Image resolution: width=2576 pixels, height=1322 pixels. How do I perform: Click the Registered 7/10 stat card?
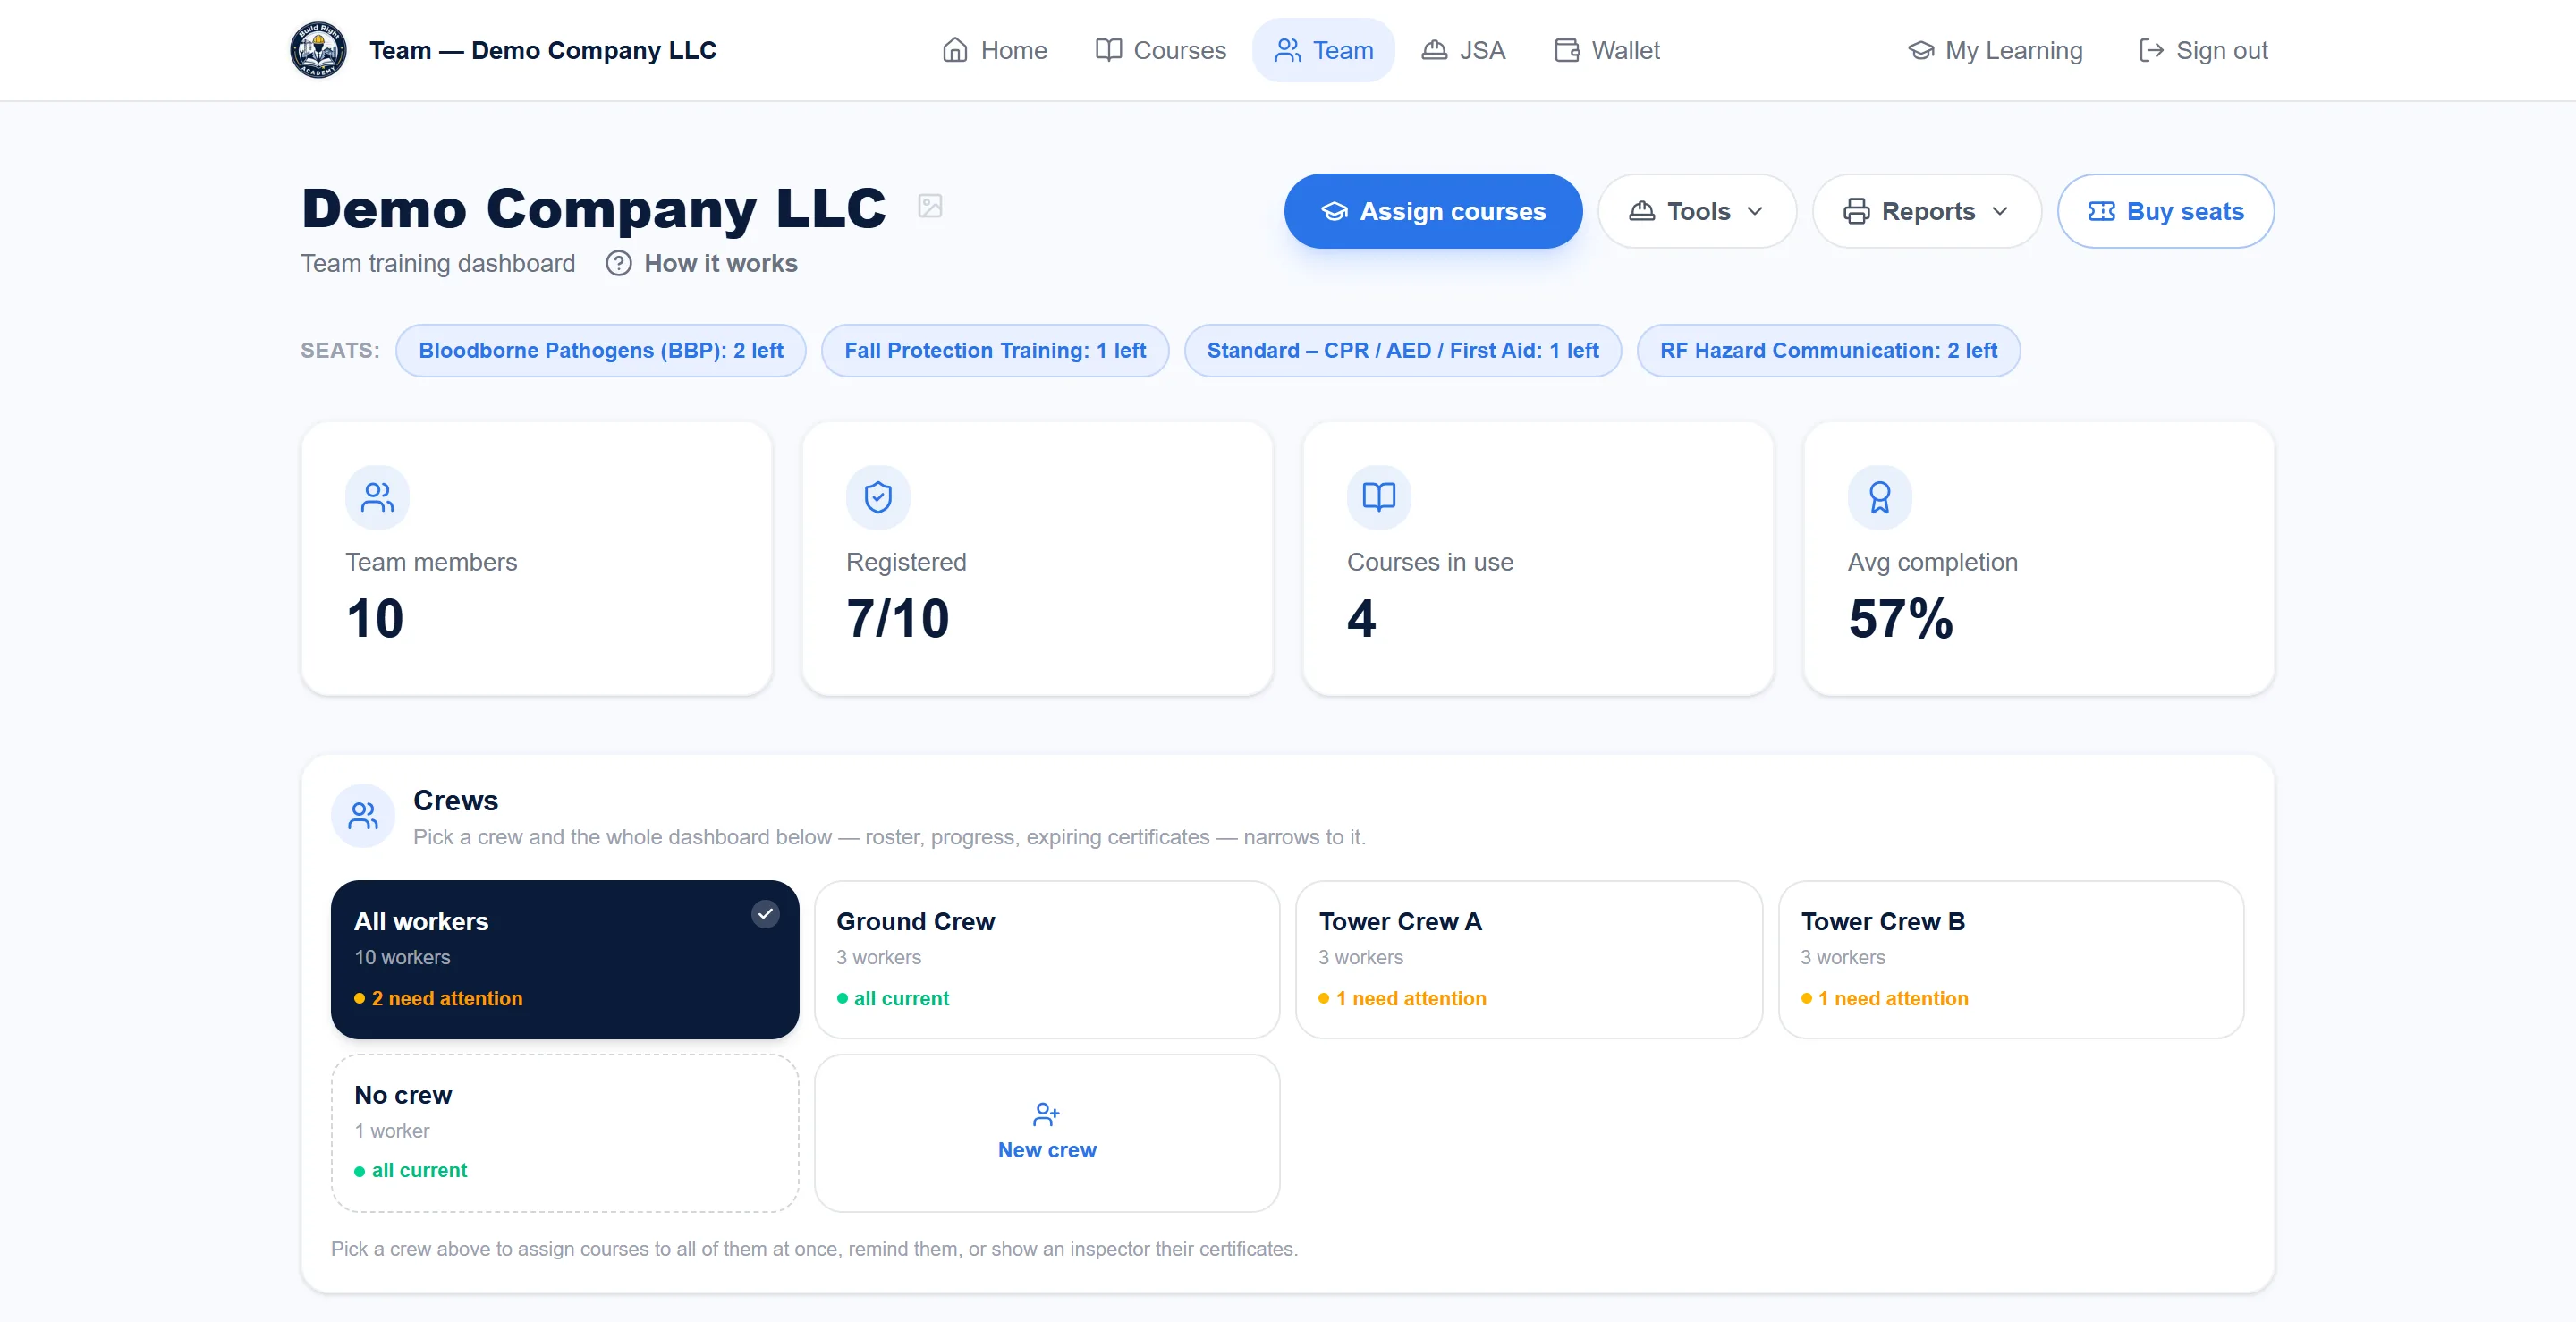[x=1038, y=558]
